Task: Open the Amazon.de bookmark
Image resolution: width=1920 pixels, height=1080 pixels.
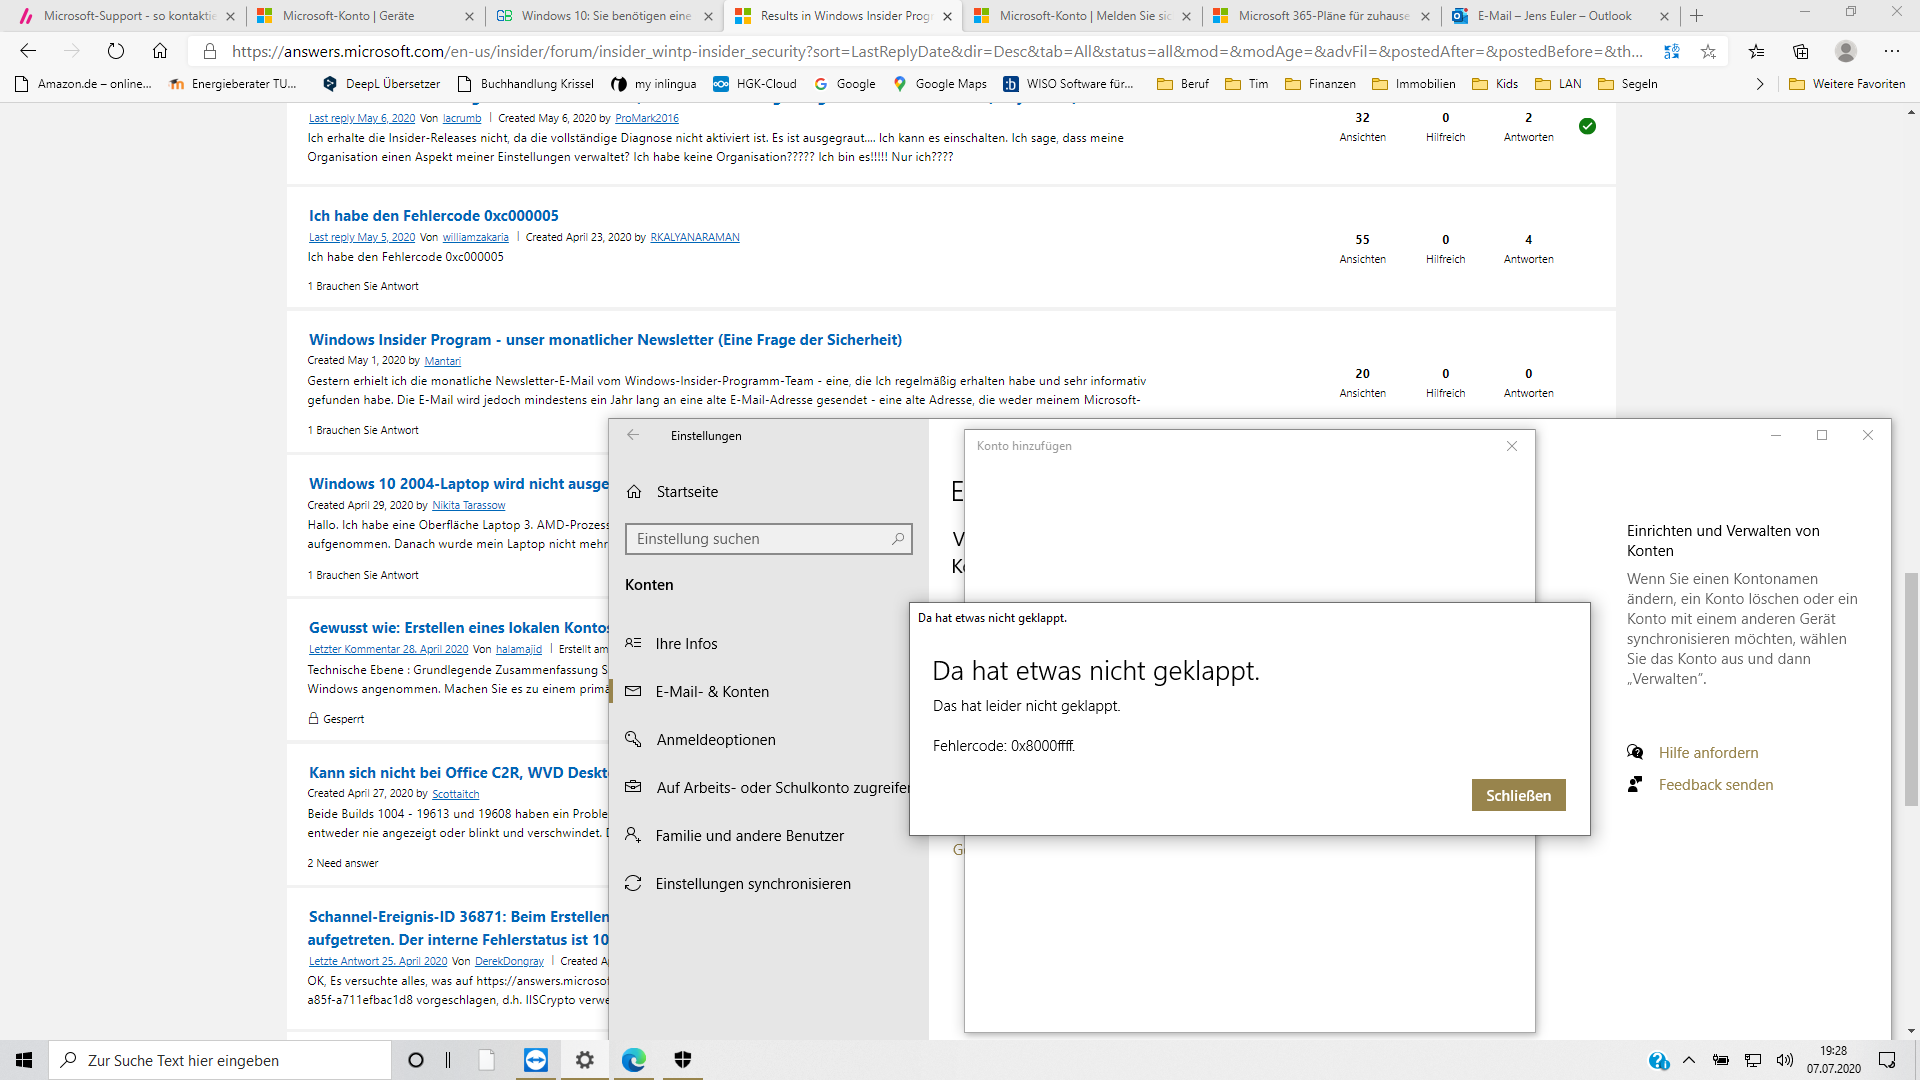Action: (x=84, y=84)
